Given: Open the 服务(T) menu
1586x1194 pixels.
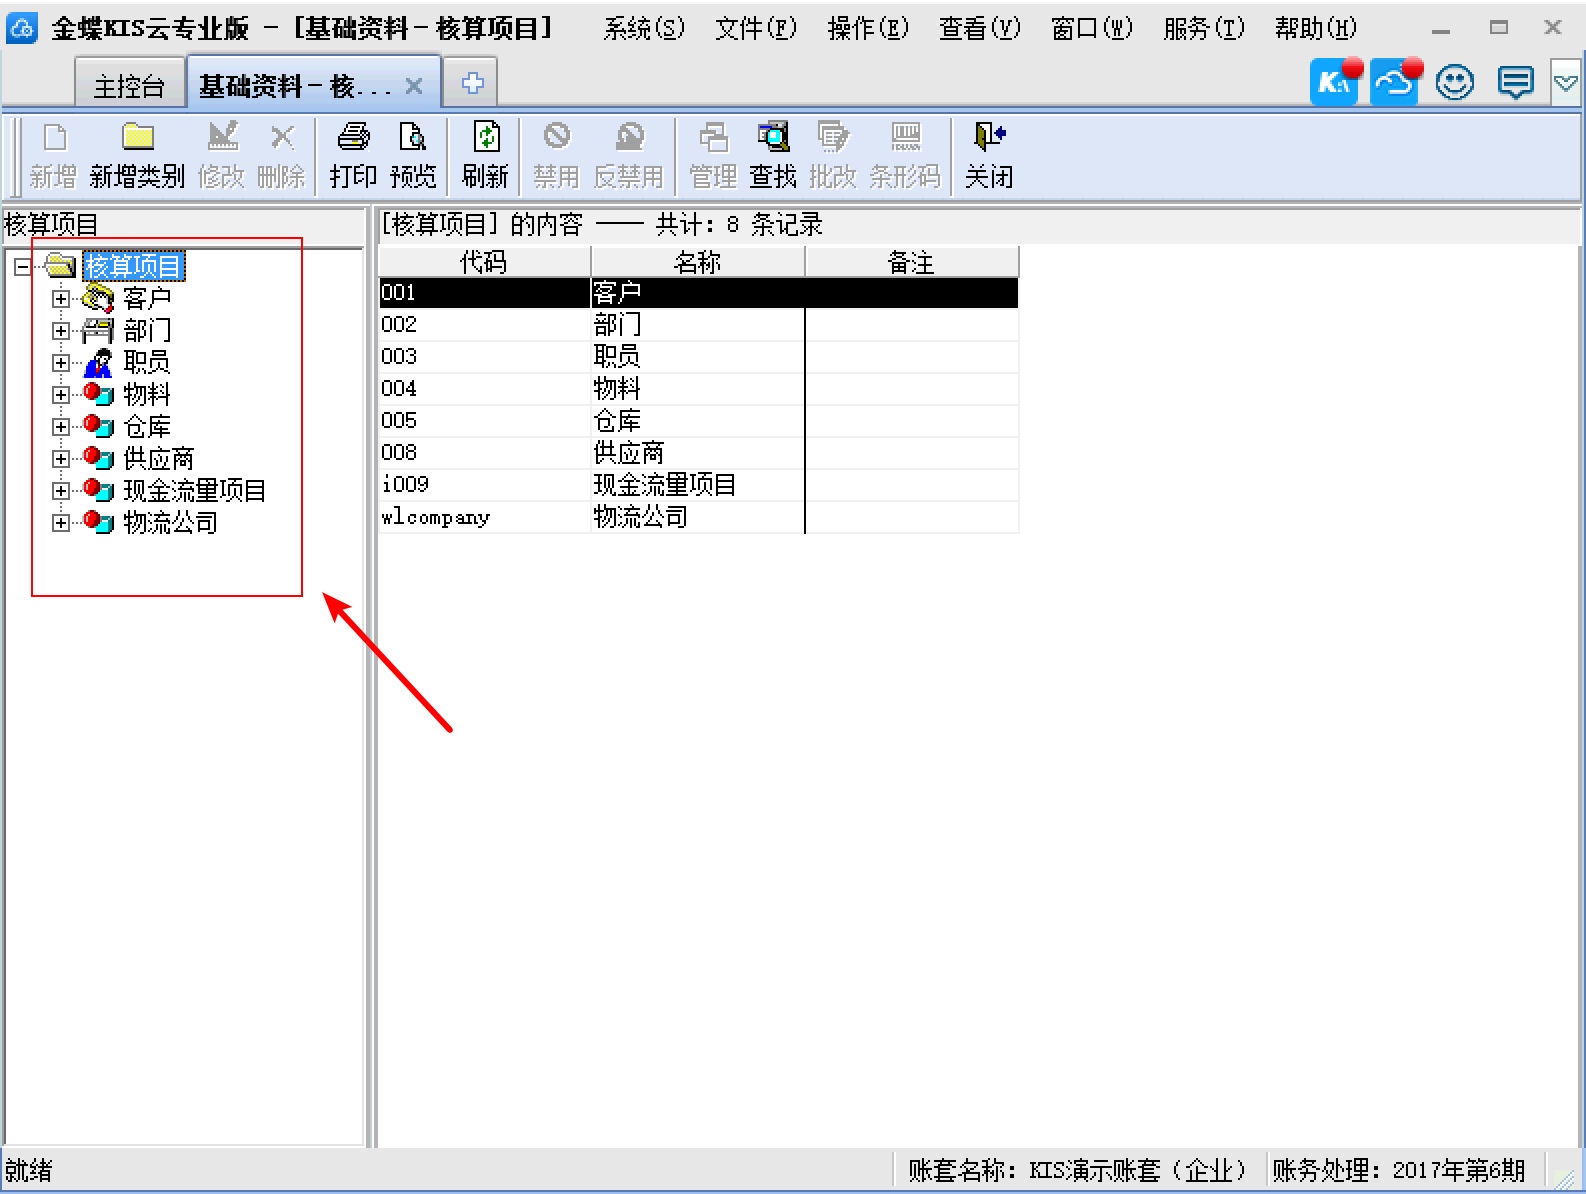Looking at the screenshot, I should (x=1204, y=28).
